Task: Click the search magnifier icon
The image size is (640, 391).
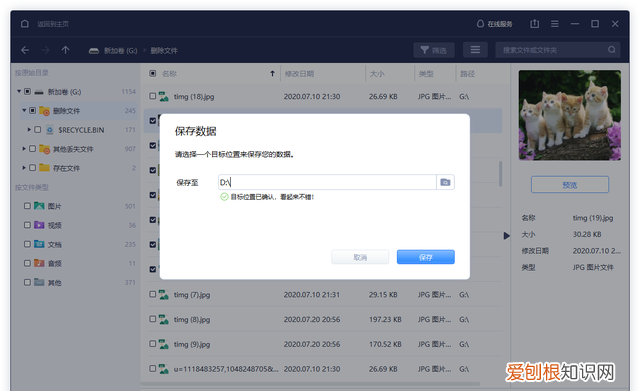Action: (611, 50)
